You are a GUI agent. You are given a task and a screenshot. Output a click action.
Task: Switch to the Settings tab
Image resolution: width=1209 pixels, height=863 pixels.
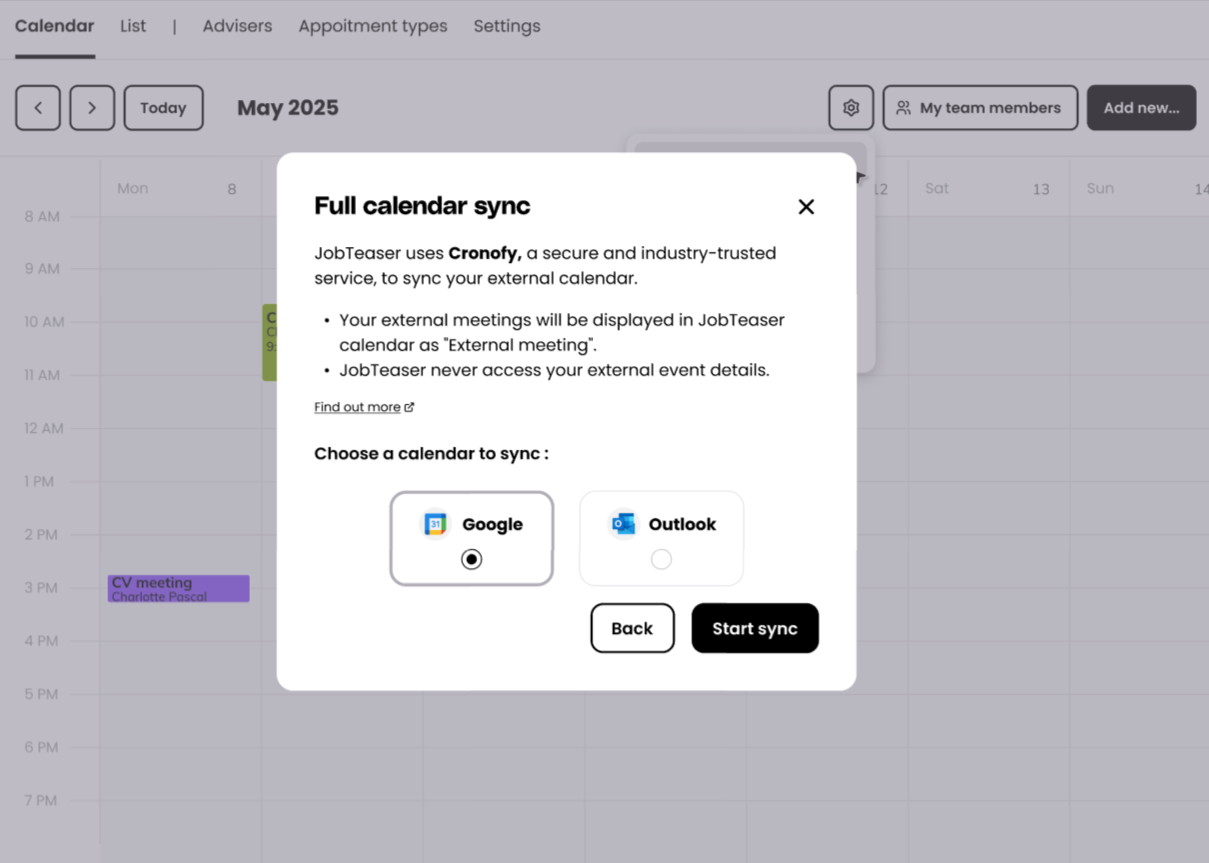[x=507, y=26]
